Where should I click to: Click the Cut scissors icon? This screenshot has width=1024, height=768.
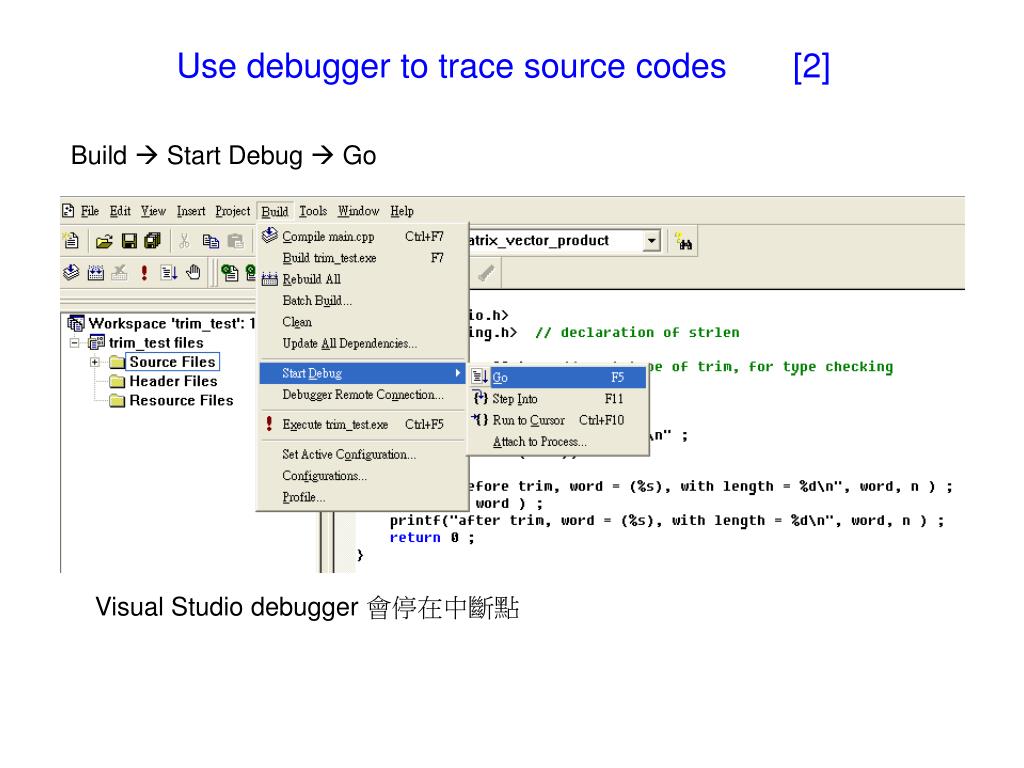click(184, 242)
